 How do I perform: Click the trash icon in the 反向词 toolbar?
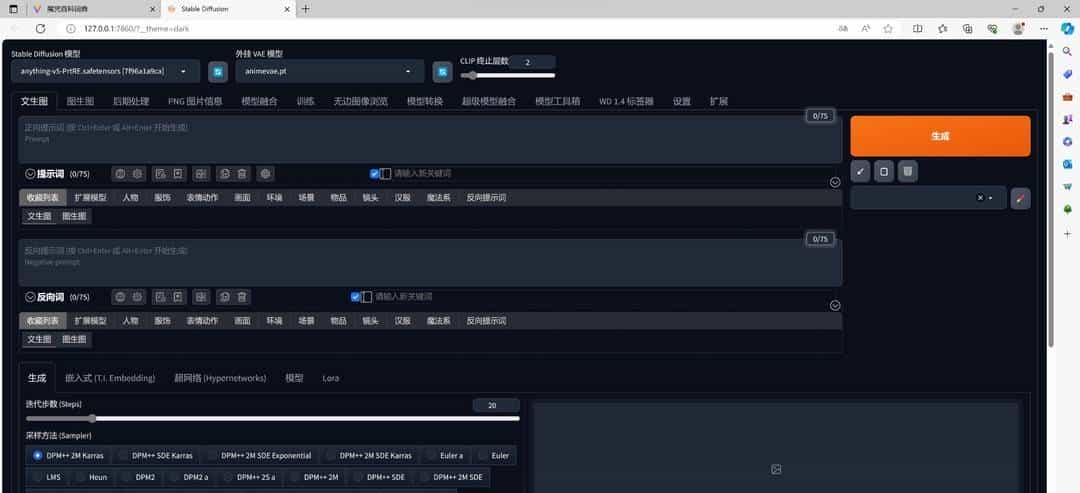tap(242, 297)
